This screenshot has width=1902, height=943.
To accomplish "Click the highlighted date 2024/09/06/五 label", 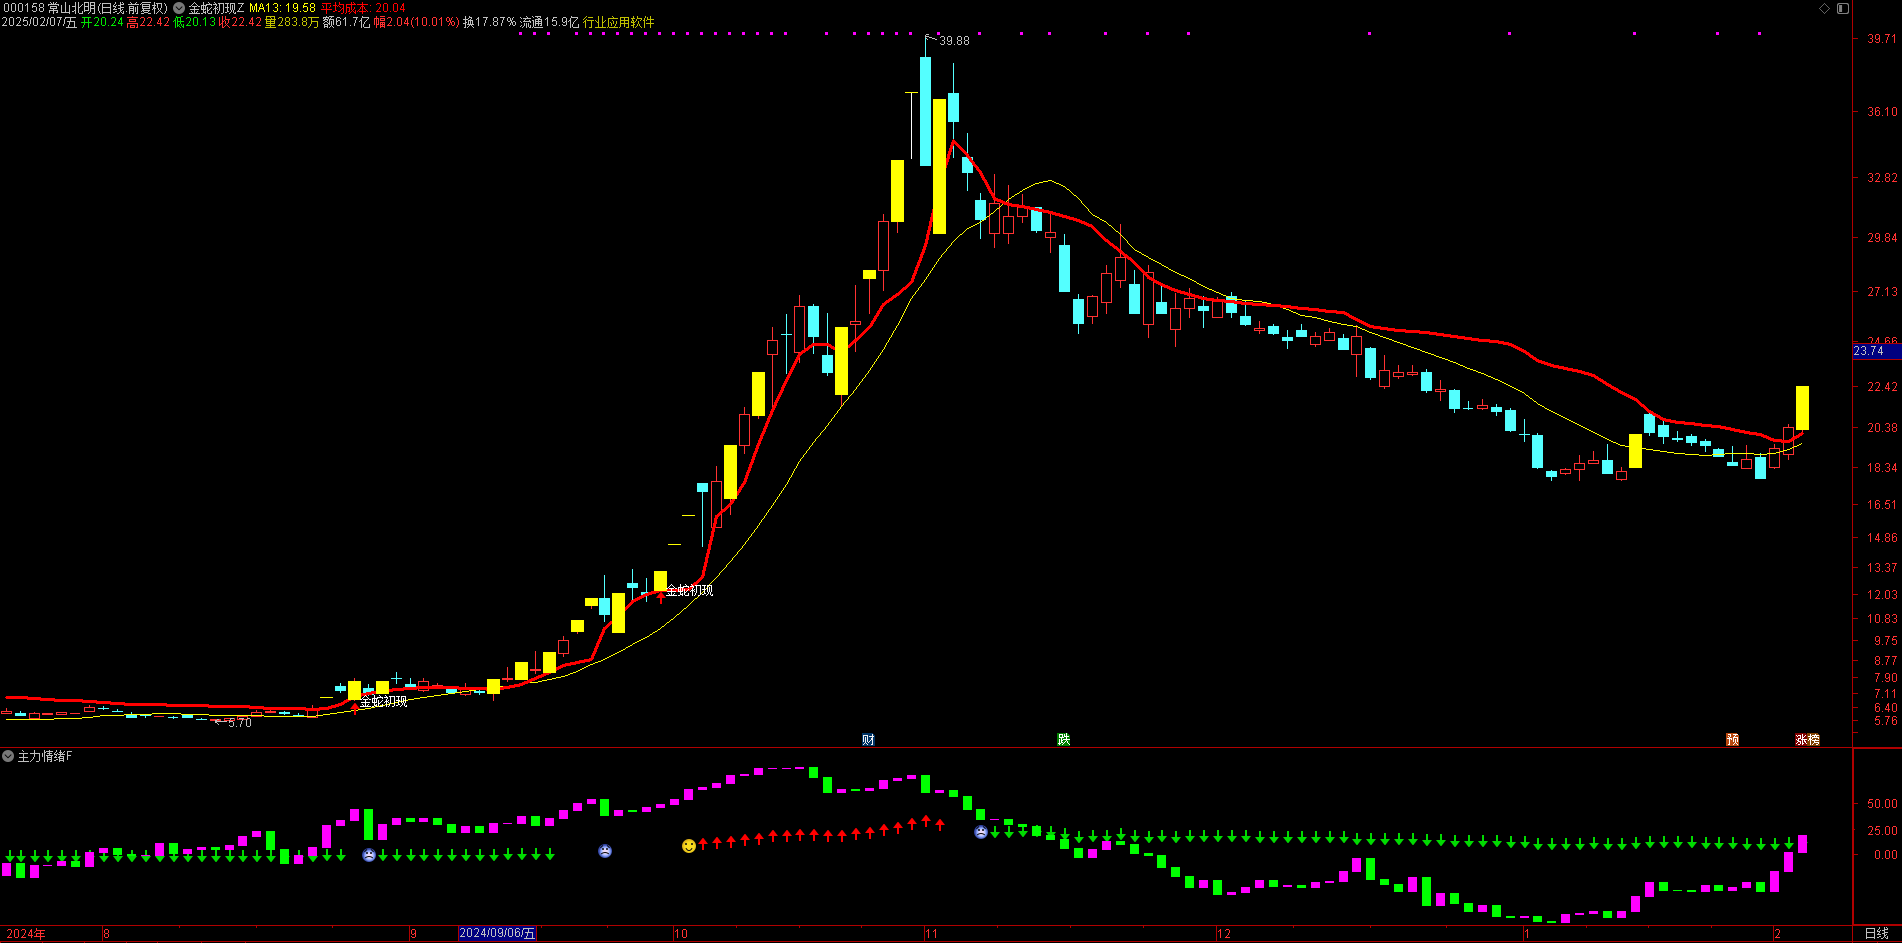I will (x=497, y=933).
